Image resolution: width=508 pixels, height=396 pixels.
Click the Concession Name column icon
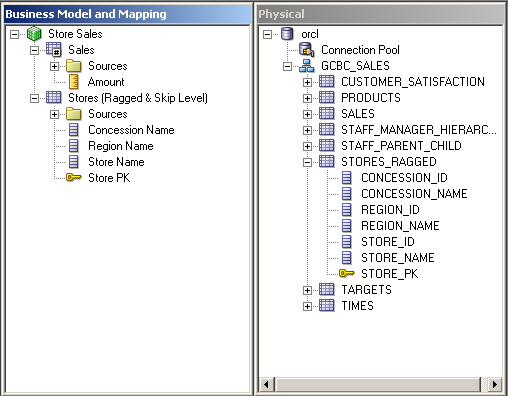pyautogui.click(x=73, y=130)
